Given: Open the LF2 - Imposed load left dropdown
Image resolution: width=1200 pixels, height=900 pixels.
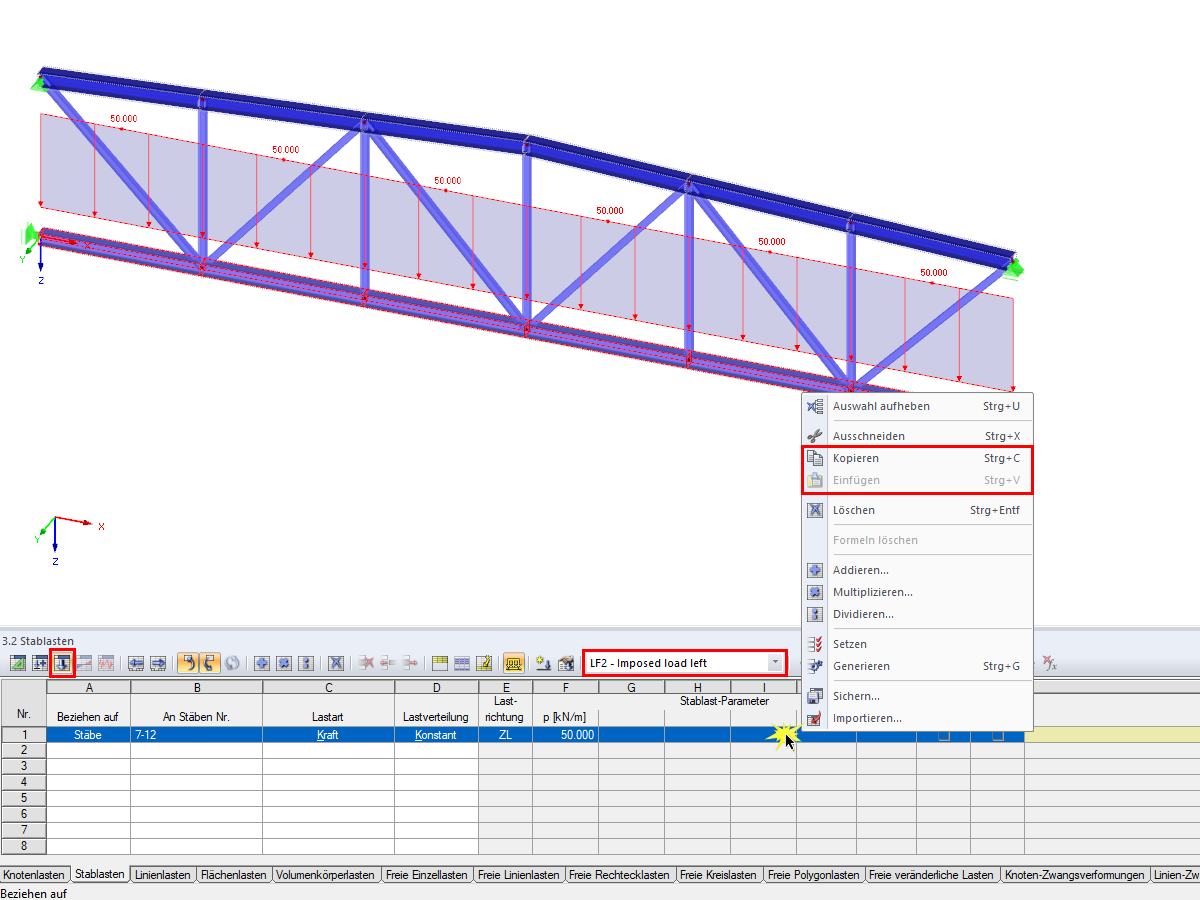Looking at the screenshot, I should click(775, 662).
